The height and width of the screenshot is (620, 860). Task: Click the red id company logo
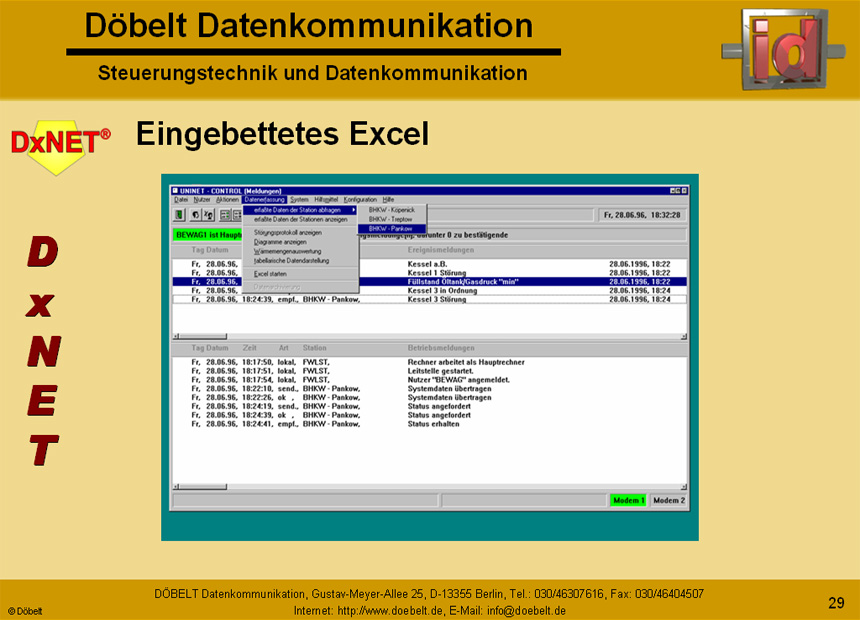pos(783,48)
